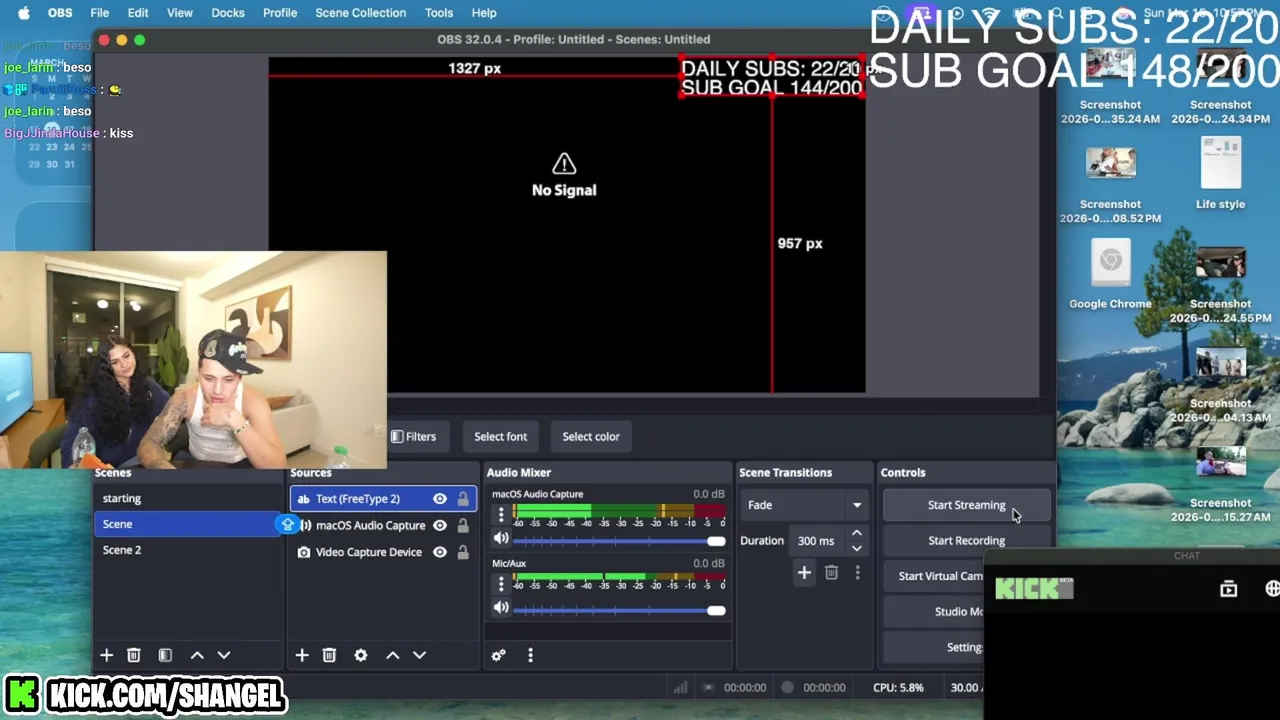Screen dimensions: 1280x720
Task: Click Select color button
Action: tap(591, 437)
